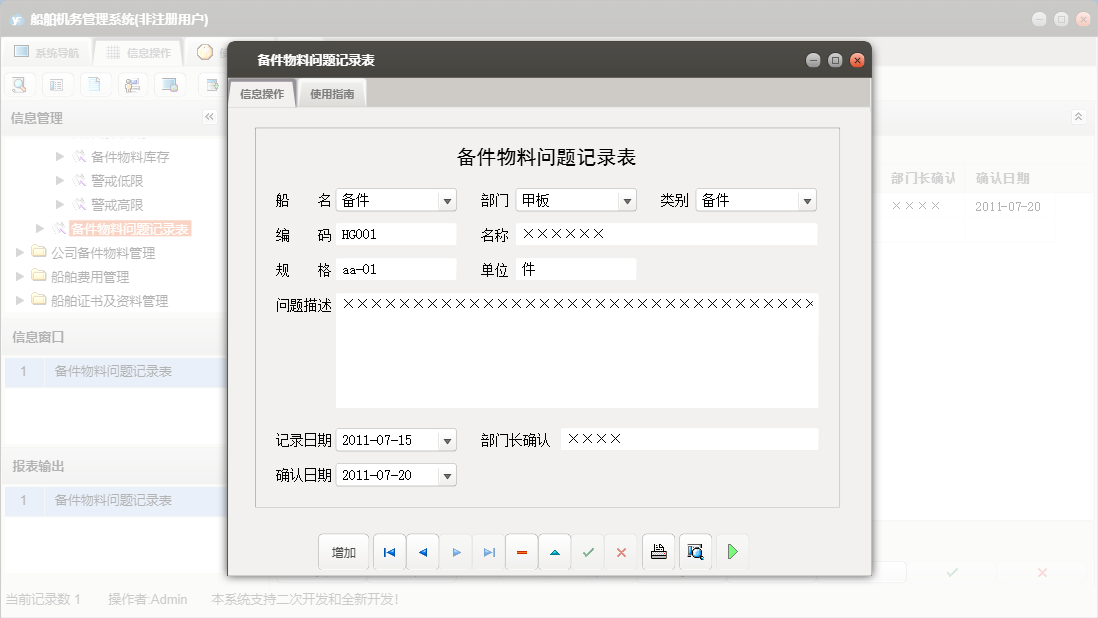Delete current record with red minus icon

click(x=521, y=551)
